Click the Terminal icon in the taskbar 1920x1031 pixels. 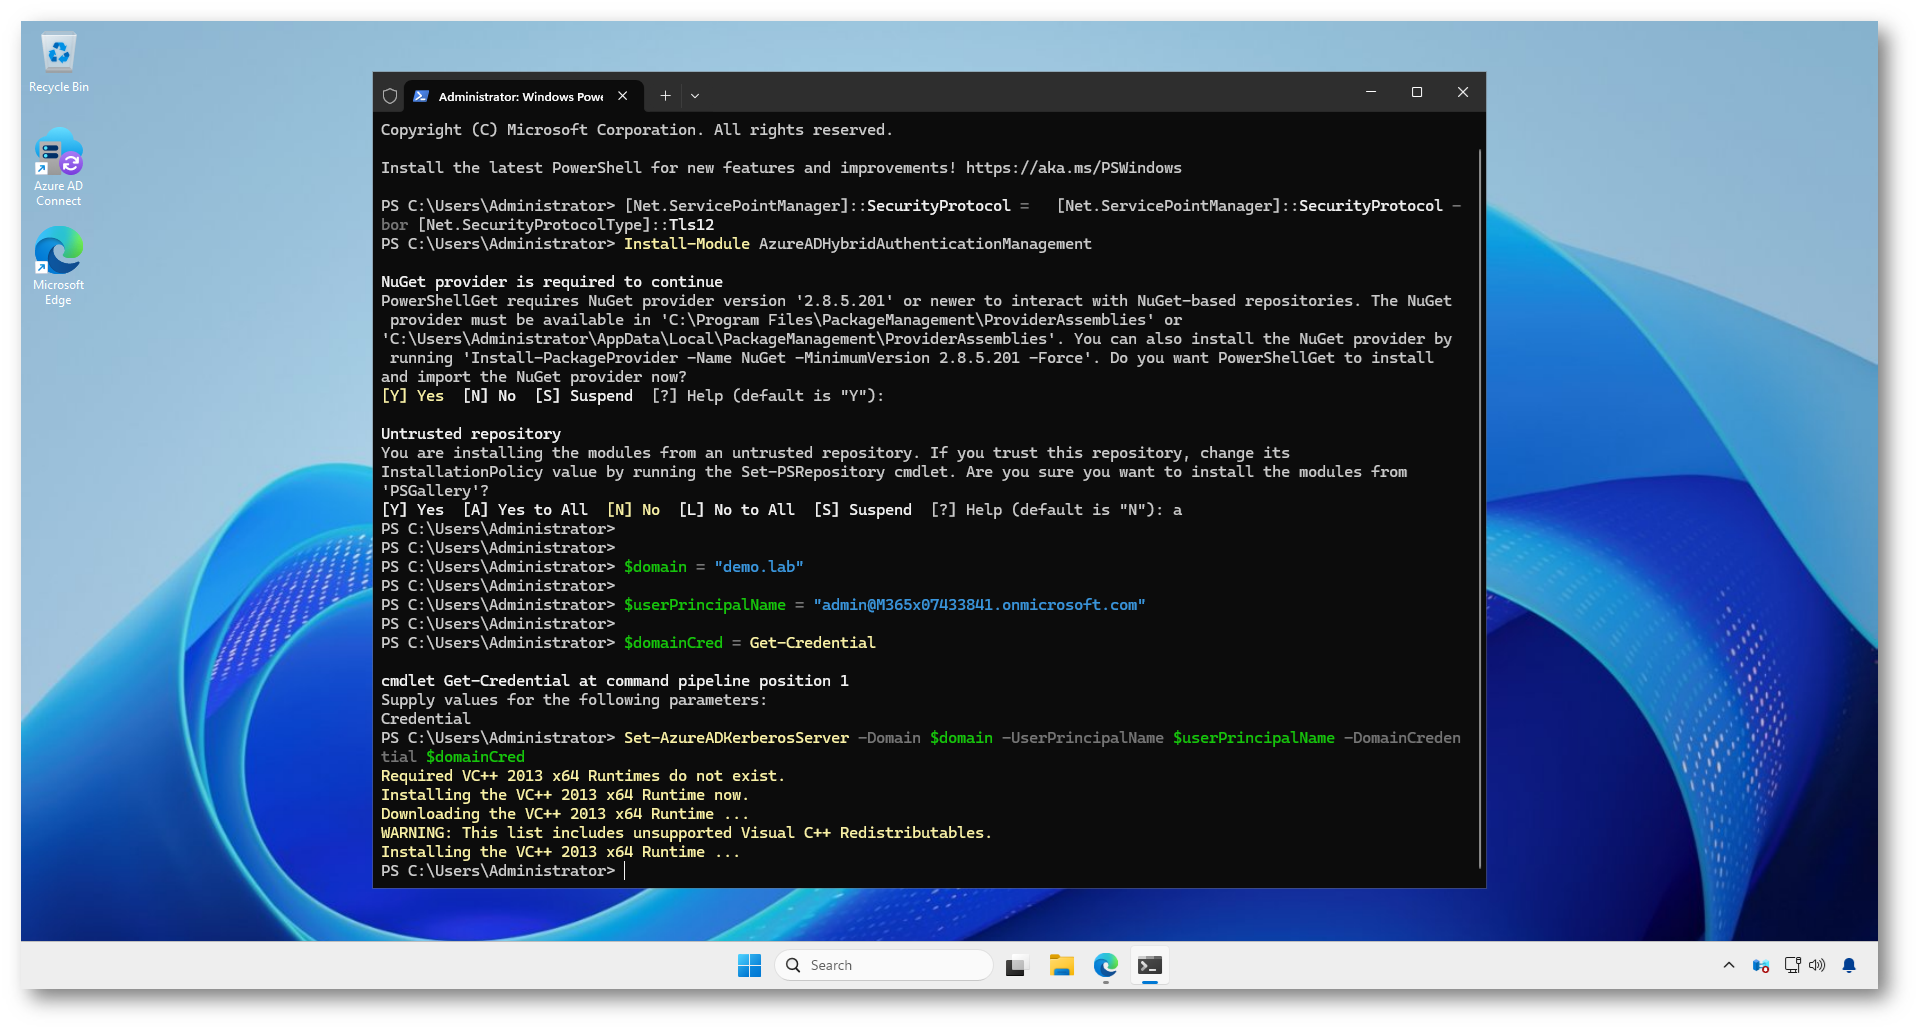tap(1150, 965)
